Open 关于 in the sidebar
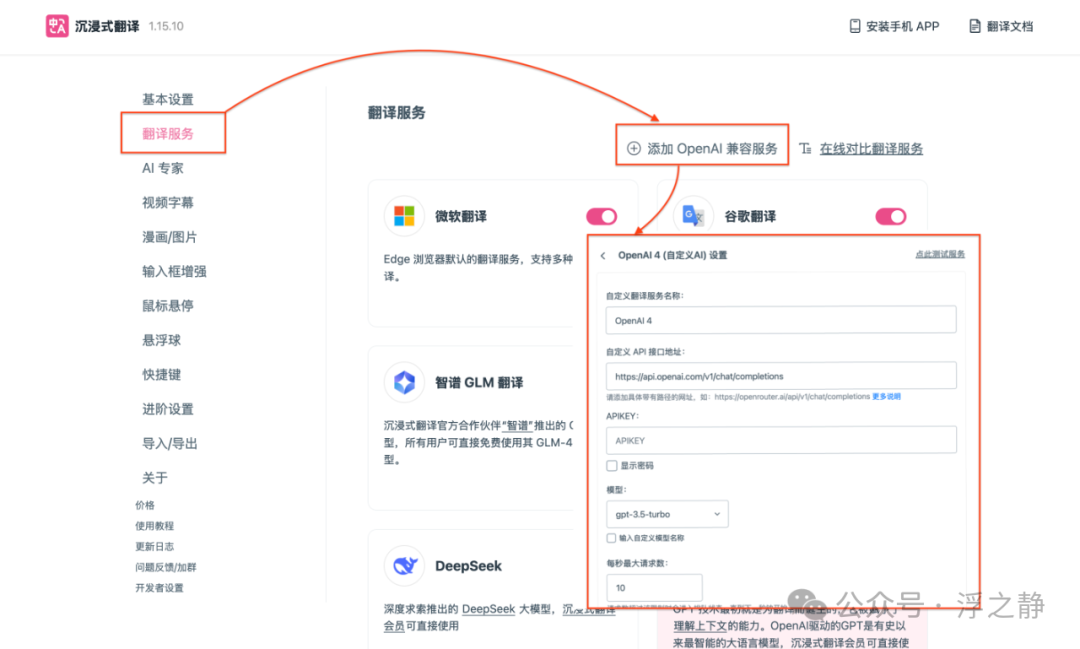Image resolution: width=1080 pixels, height=649 pixels. [x=155, y=478]
